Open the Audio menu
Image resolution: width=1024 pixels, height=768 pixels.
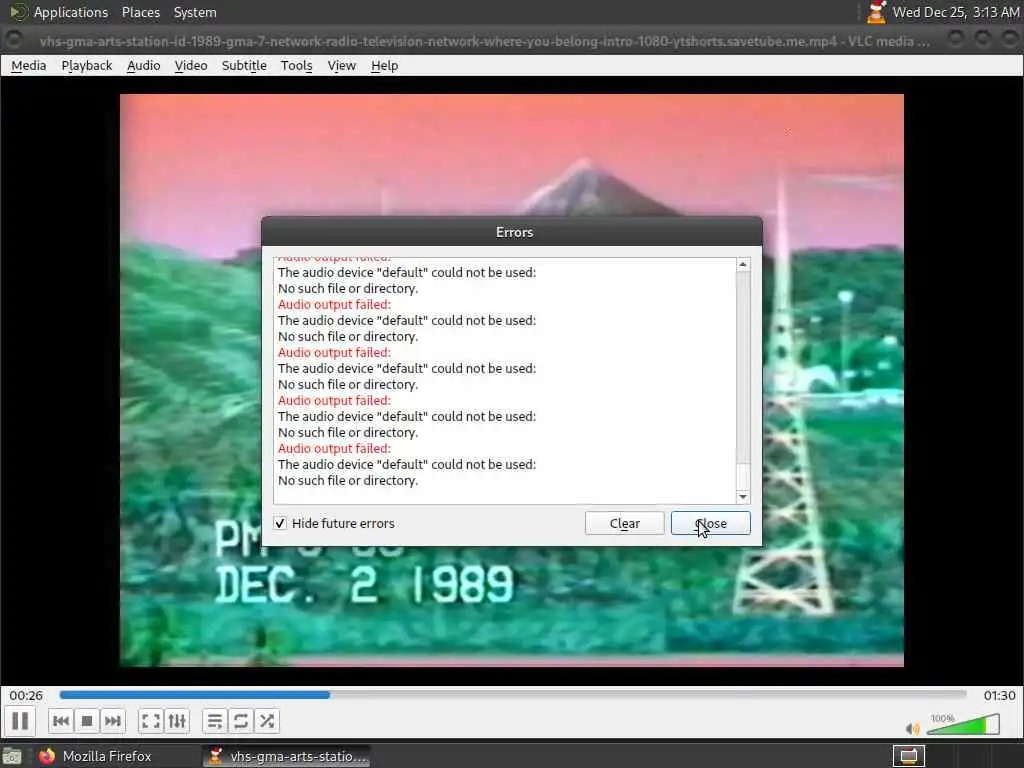144,65
